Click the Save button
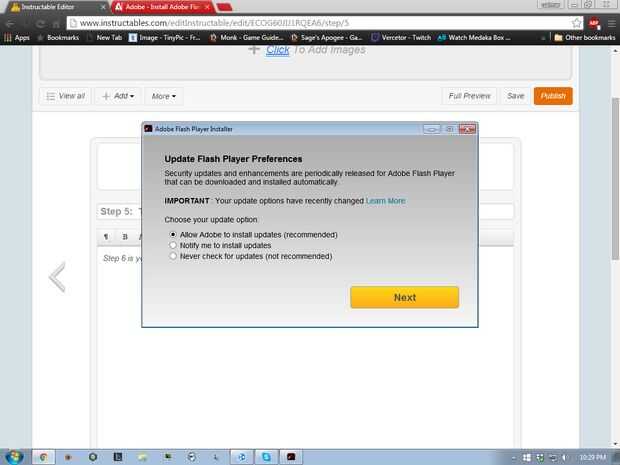Image resolution: width=620 pixels, height=465 pixels. pos(515,96)
